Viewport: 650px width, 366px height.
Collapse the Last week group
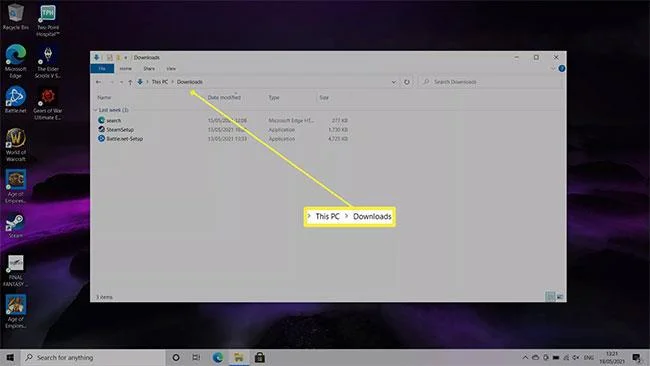95,110
